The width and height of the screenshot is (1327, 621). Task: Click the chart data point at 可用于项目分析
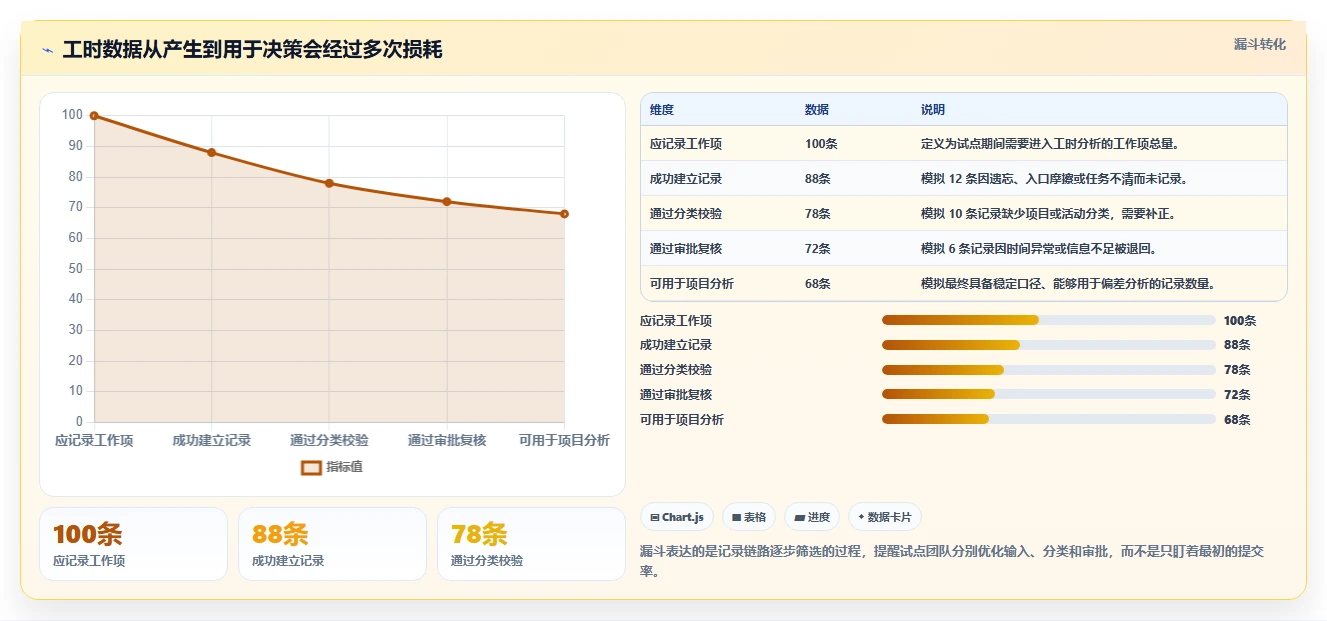(x=564, y=214)
